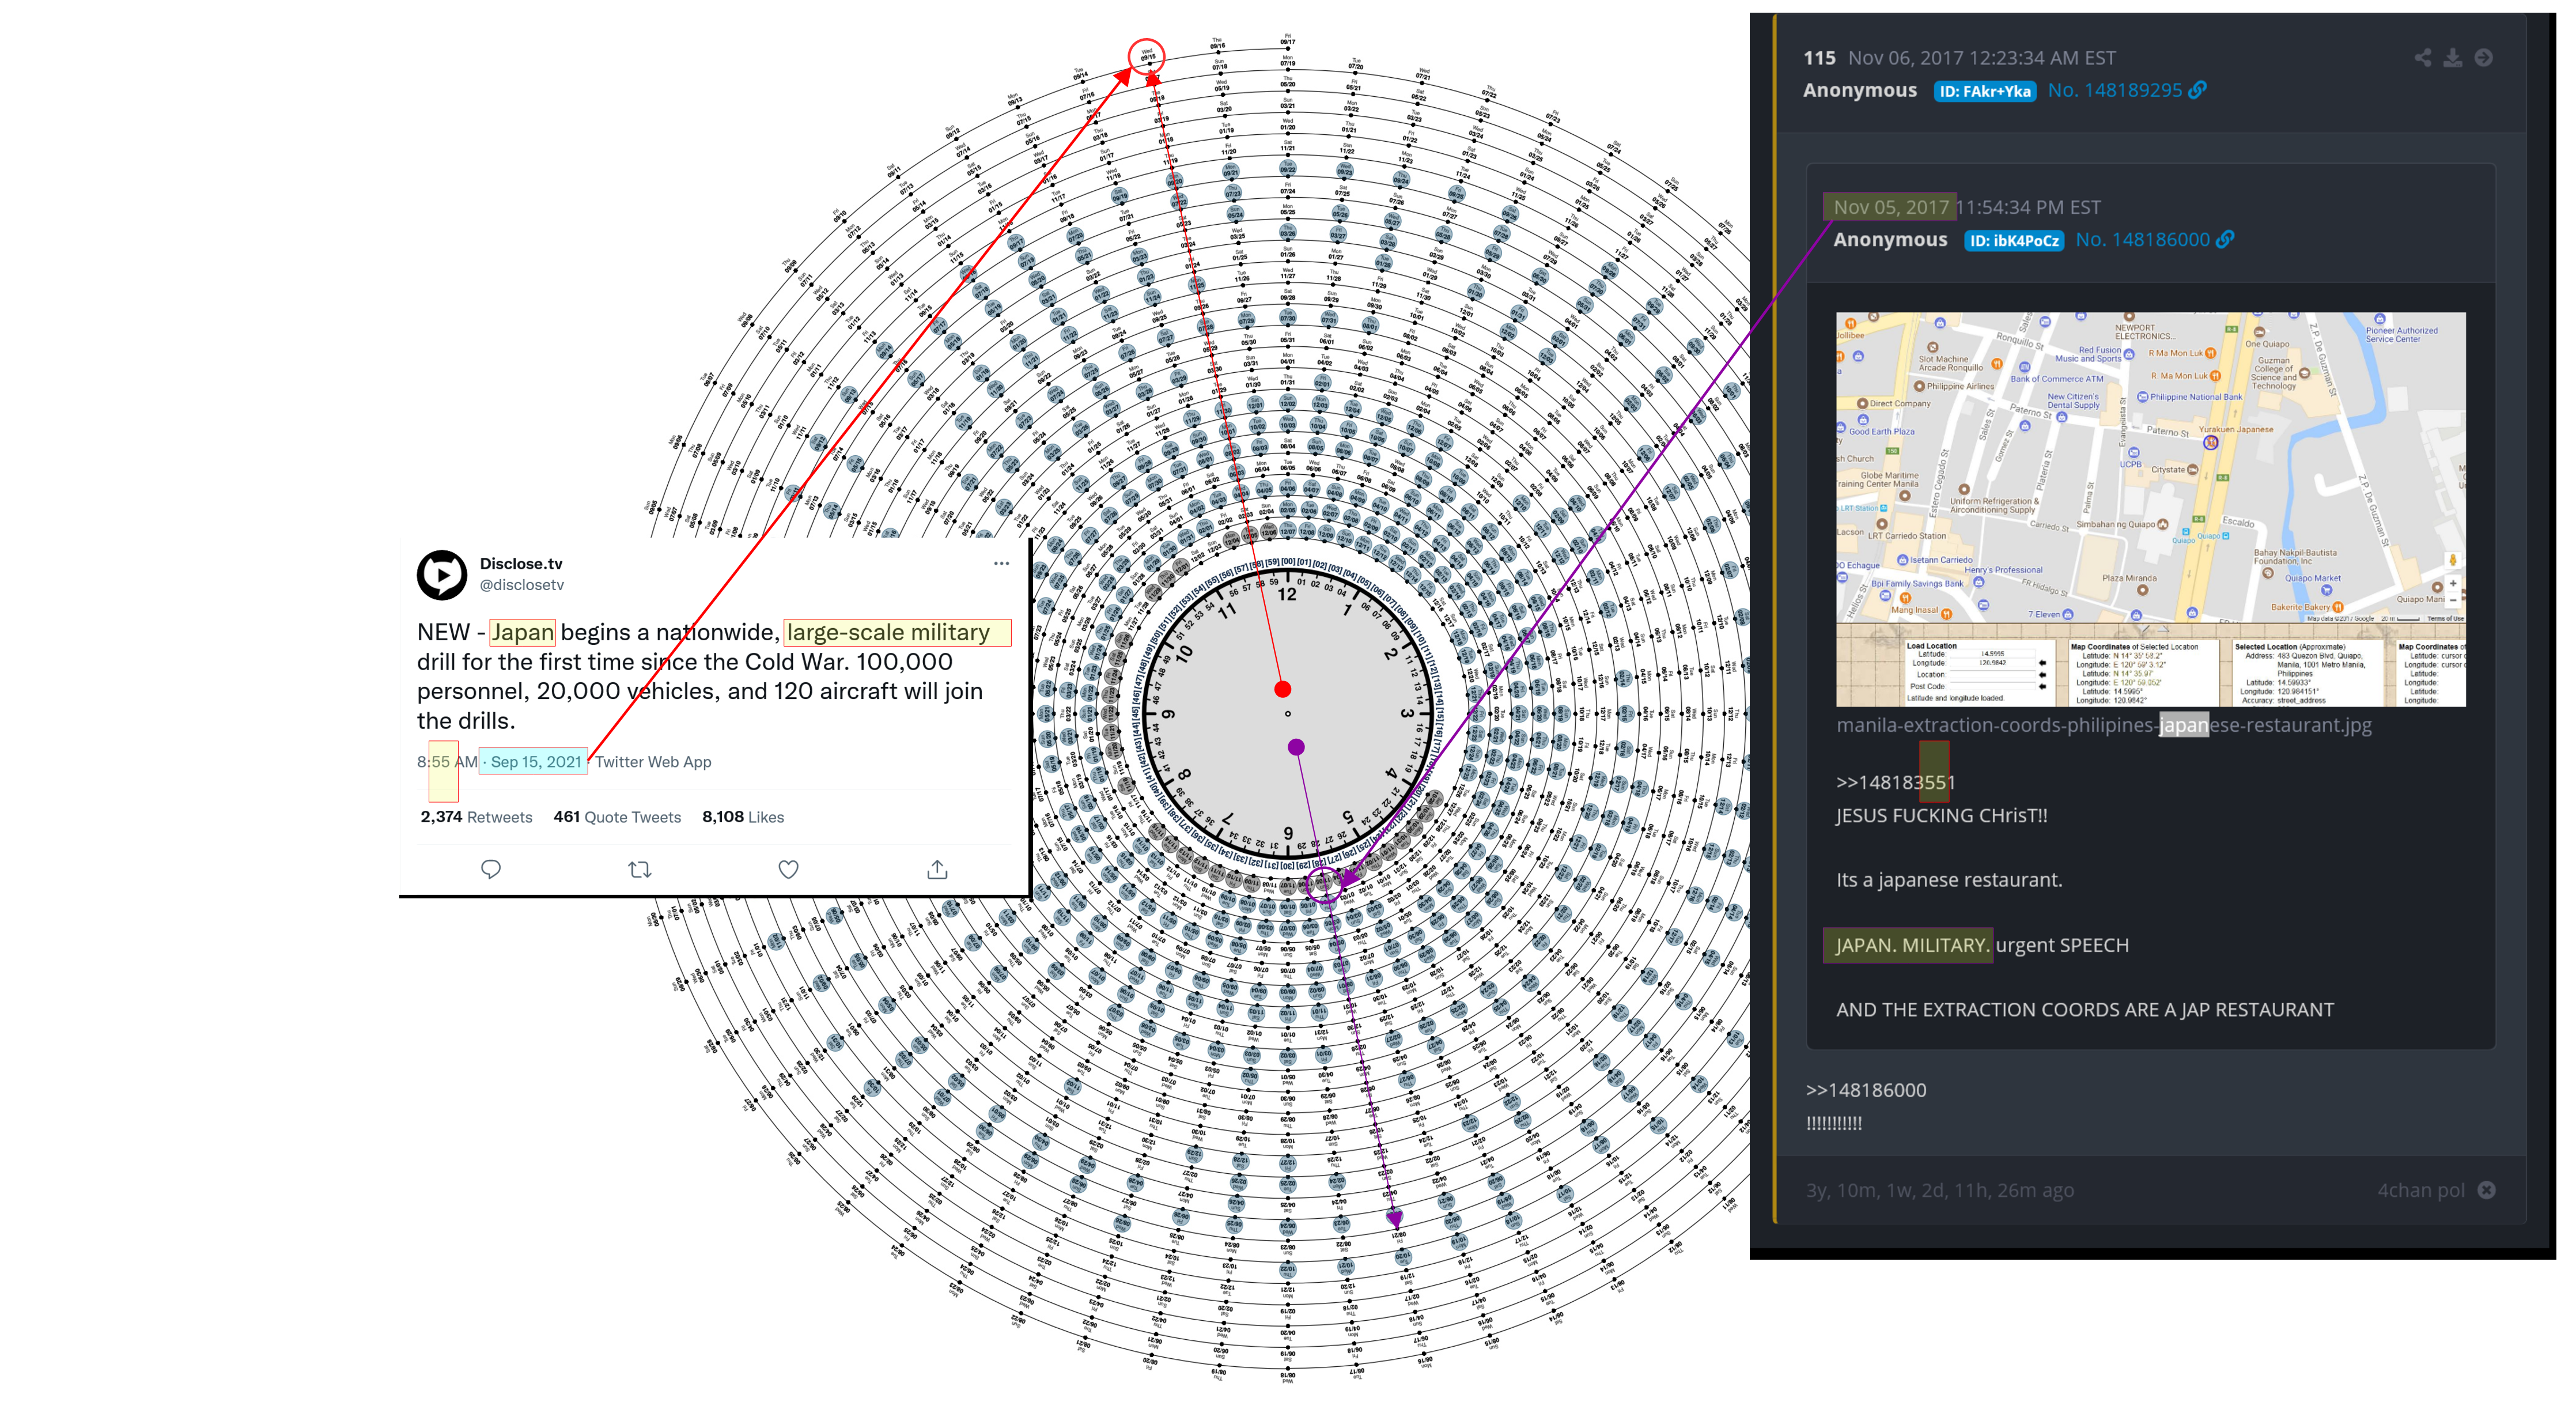Click 'large-scale military' in the tweet
The image size is (2576, 1417).
pos(888,632)
